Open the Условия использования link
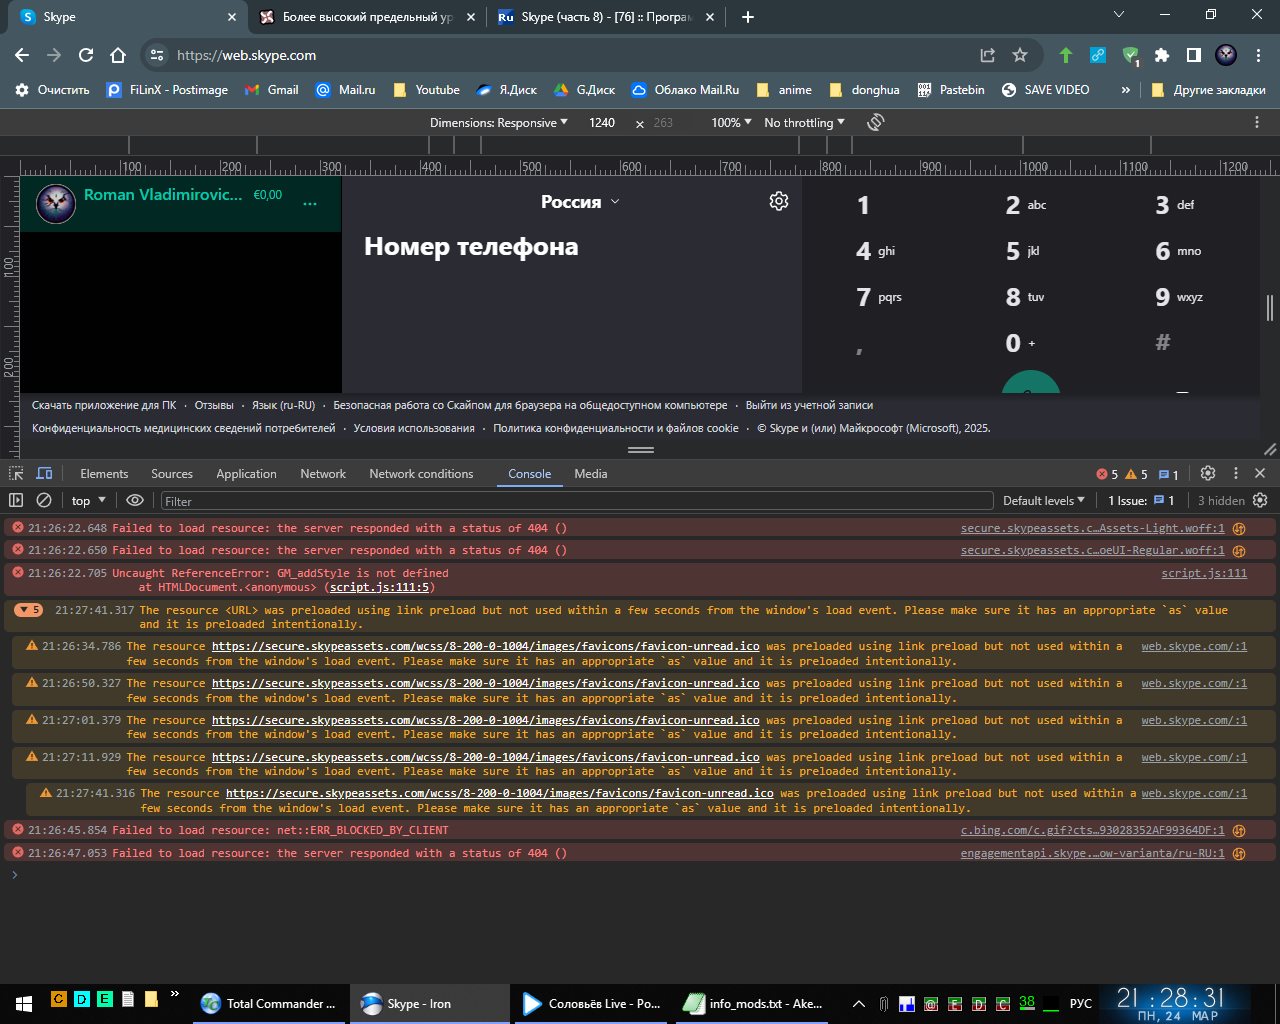 (414, 428)
